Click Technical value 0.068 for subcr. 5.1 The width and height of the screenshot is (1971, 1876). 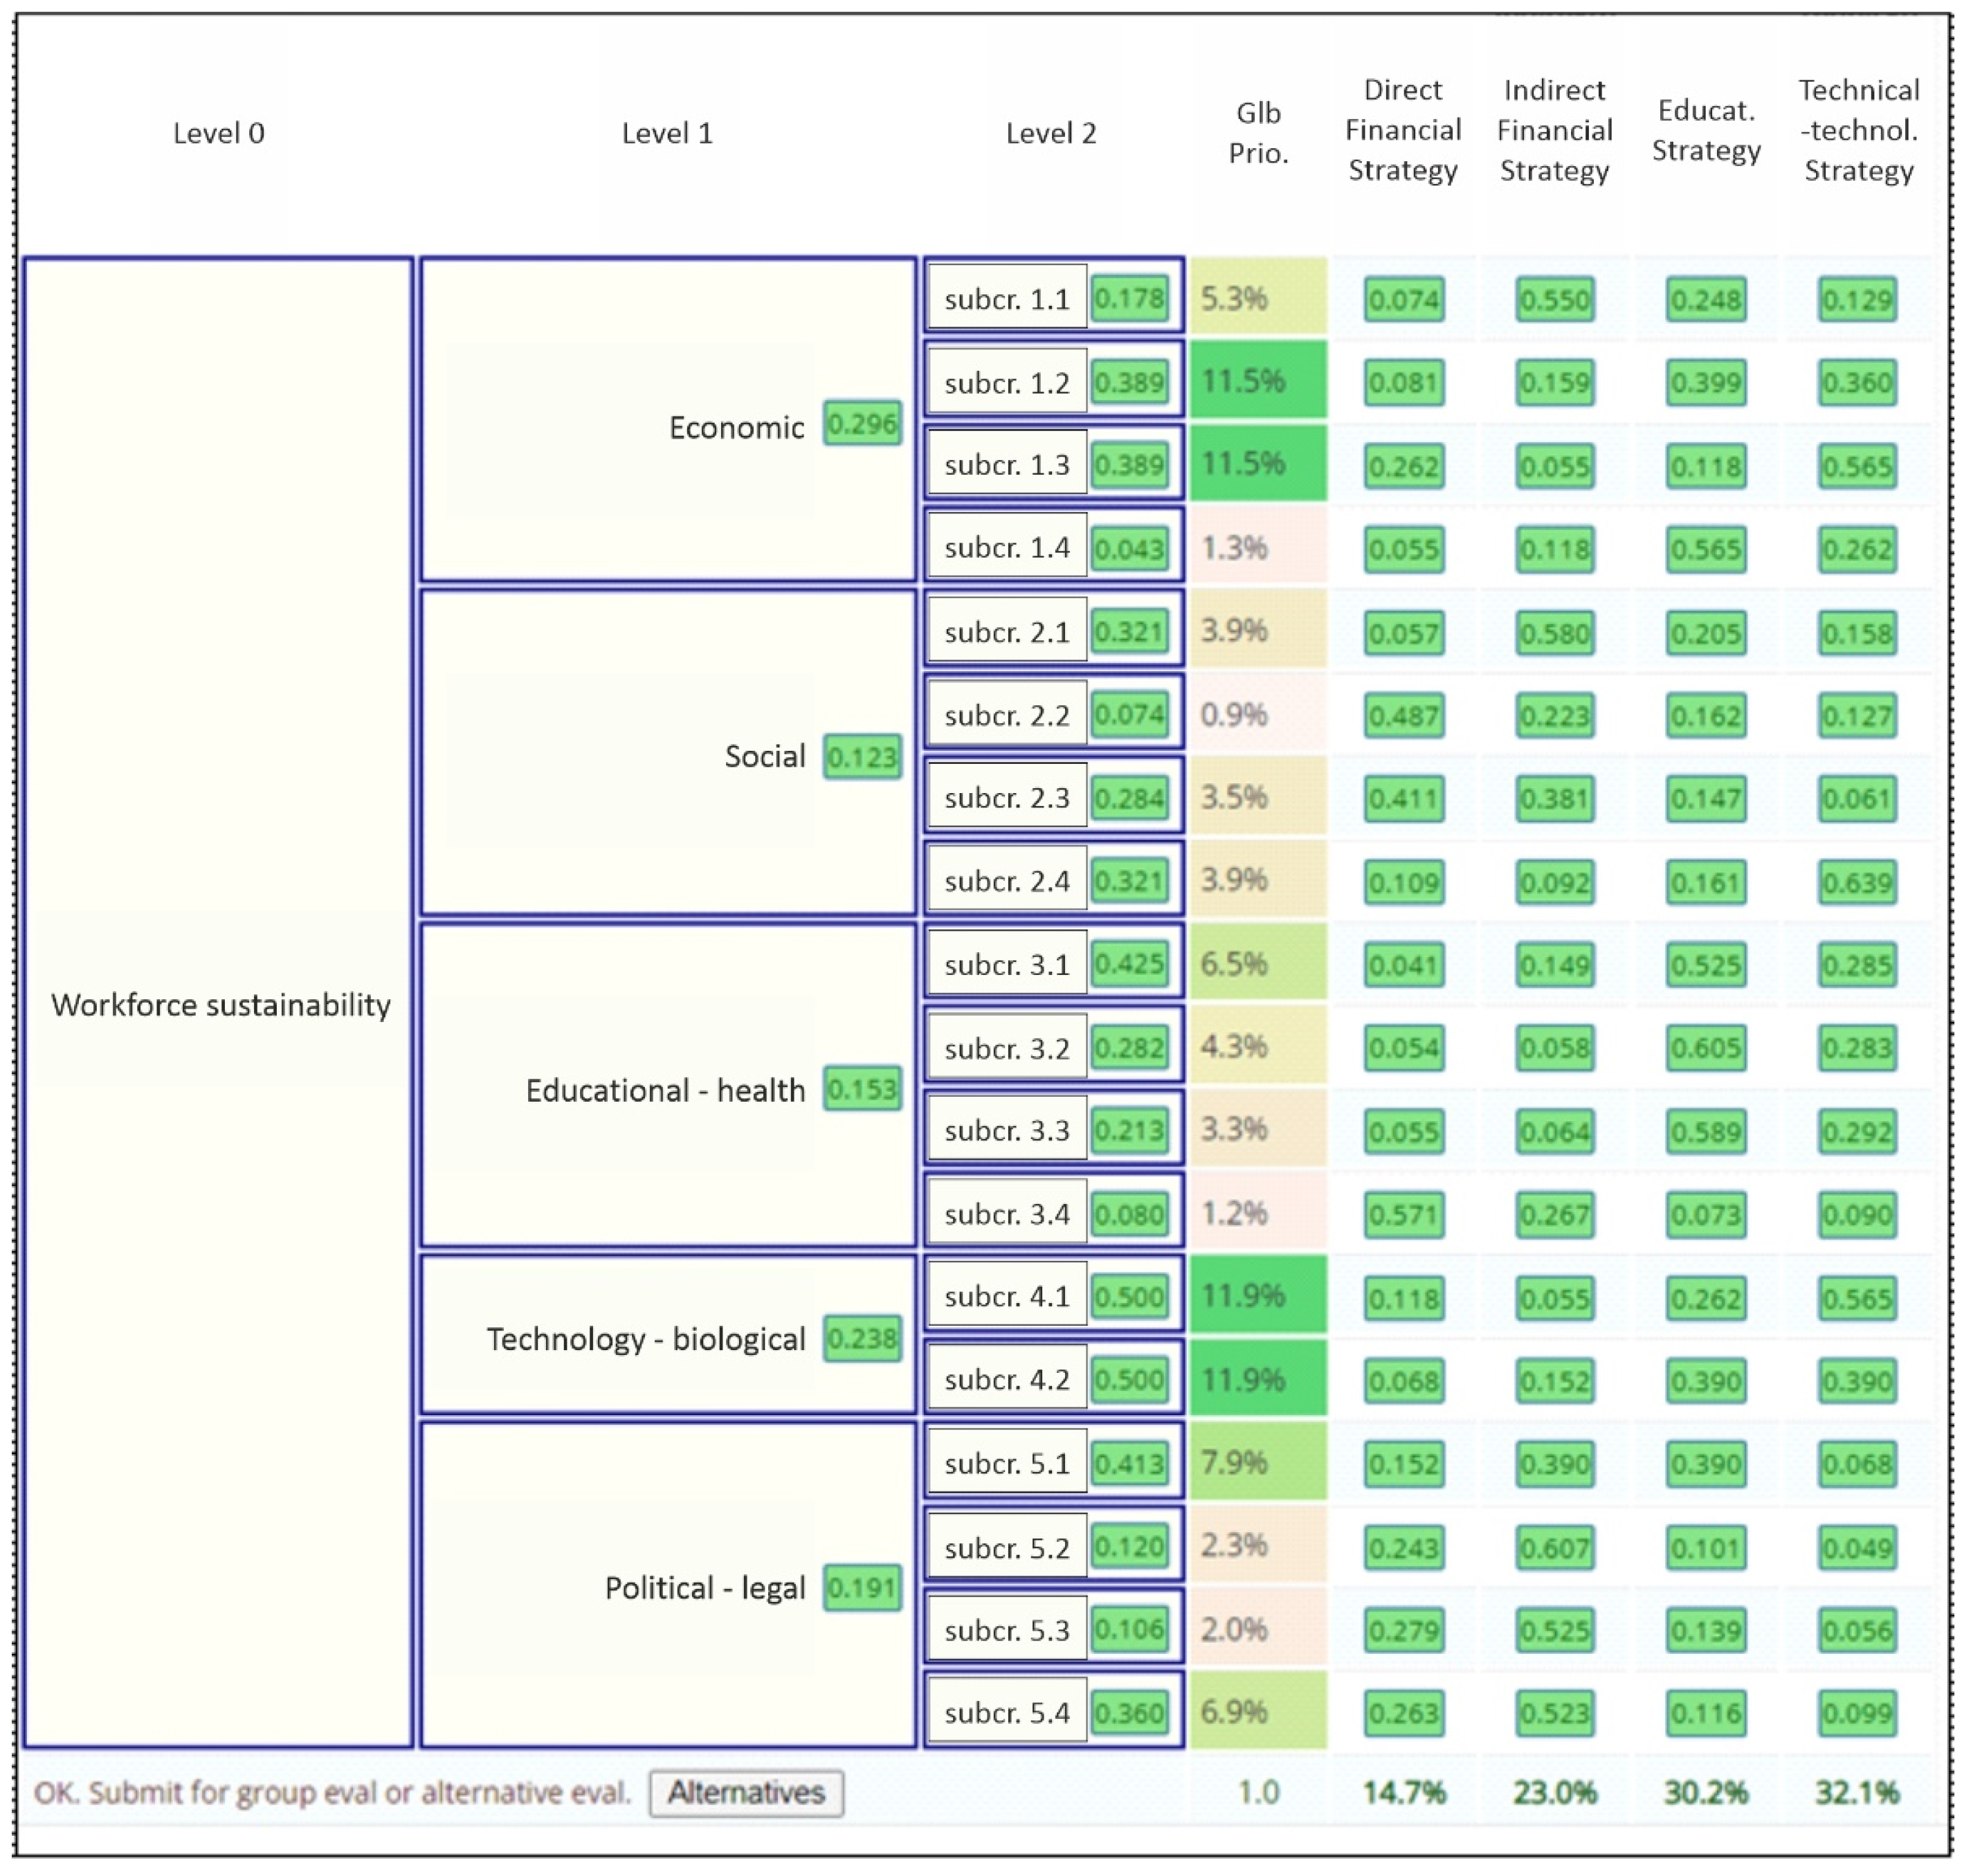click(x=1857, y=1464)
